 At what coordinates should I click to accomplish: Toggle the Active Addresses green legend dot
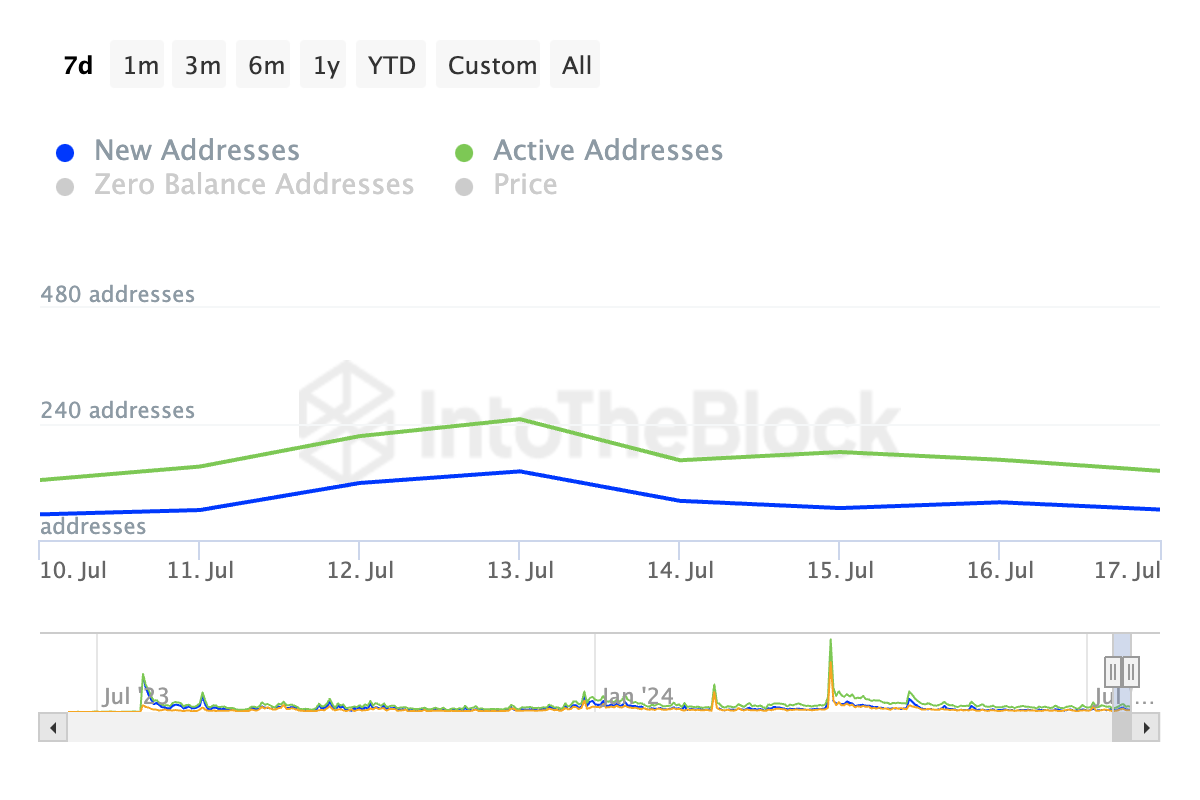point(464,153)
